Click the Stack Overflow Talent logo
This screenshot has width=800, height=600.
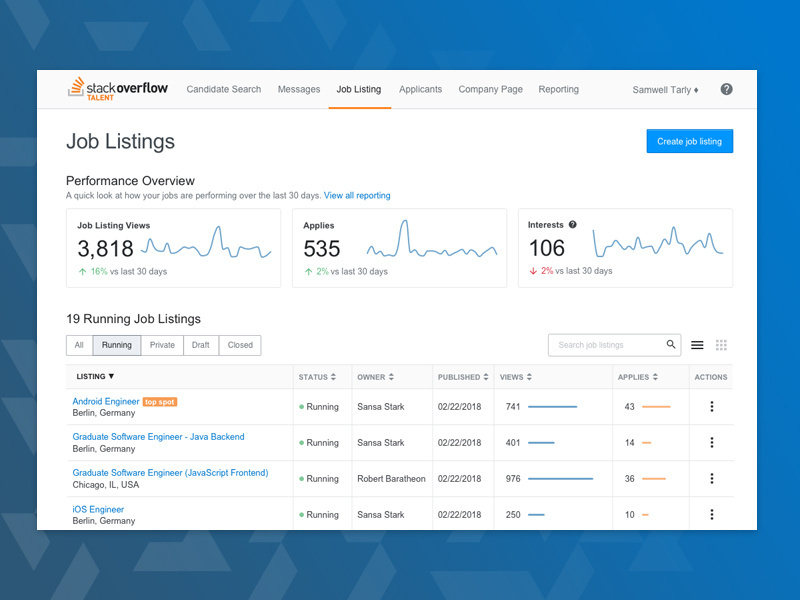point(120,89)
